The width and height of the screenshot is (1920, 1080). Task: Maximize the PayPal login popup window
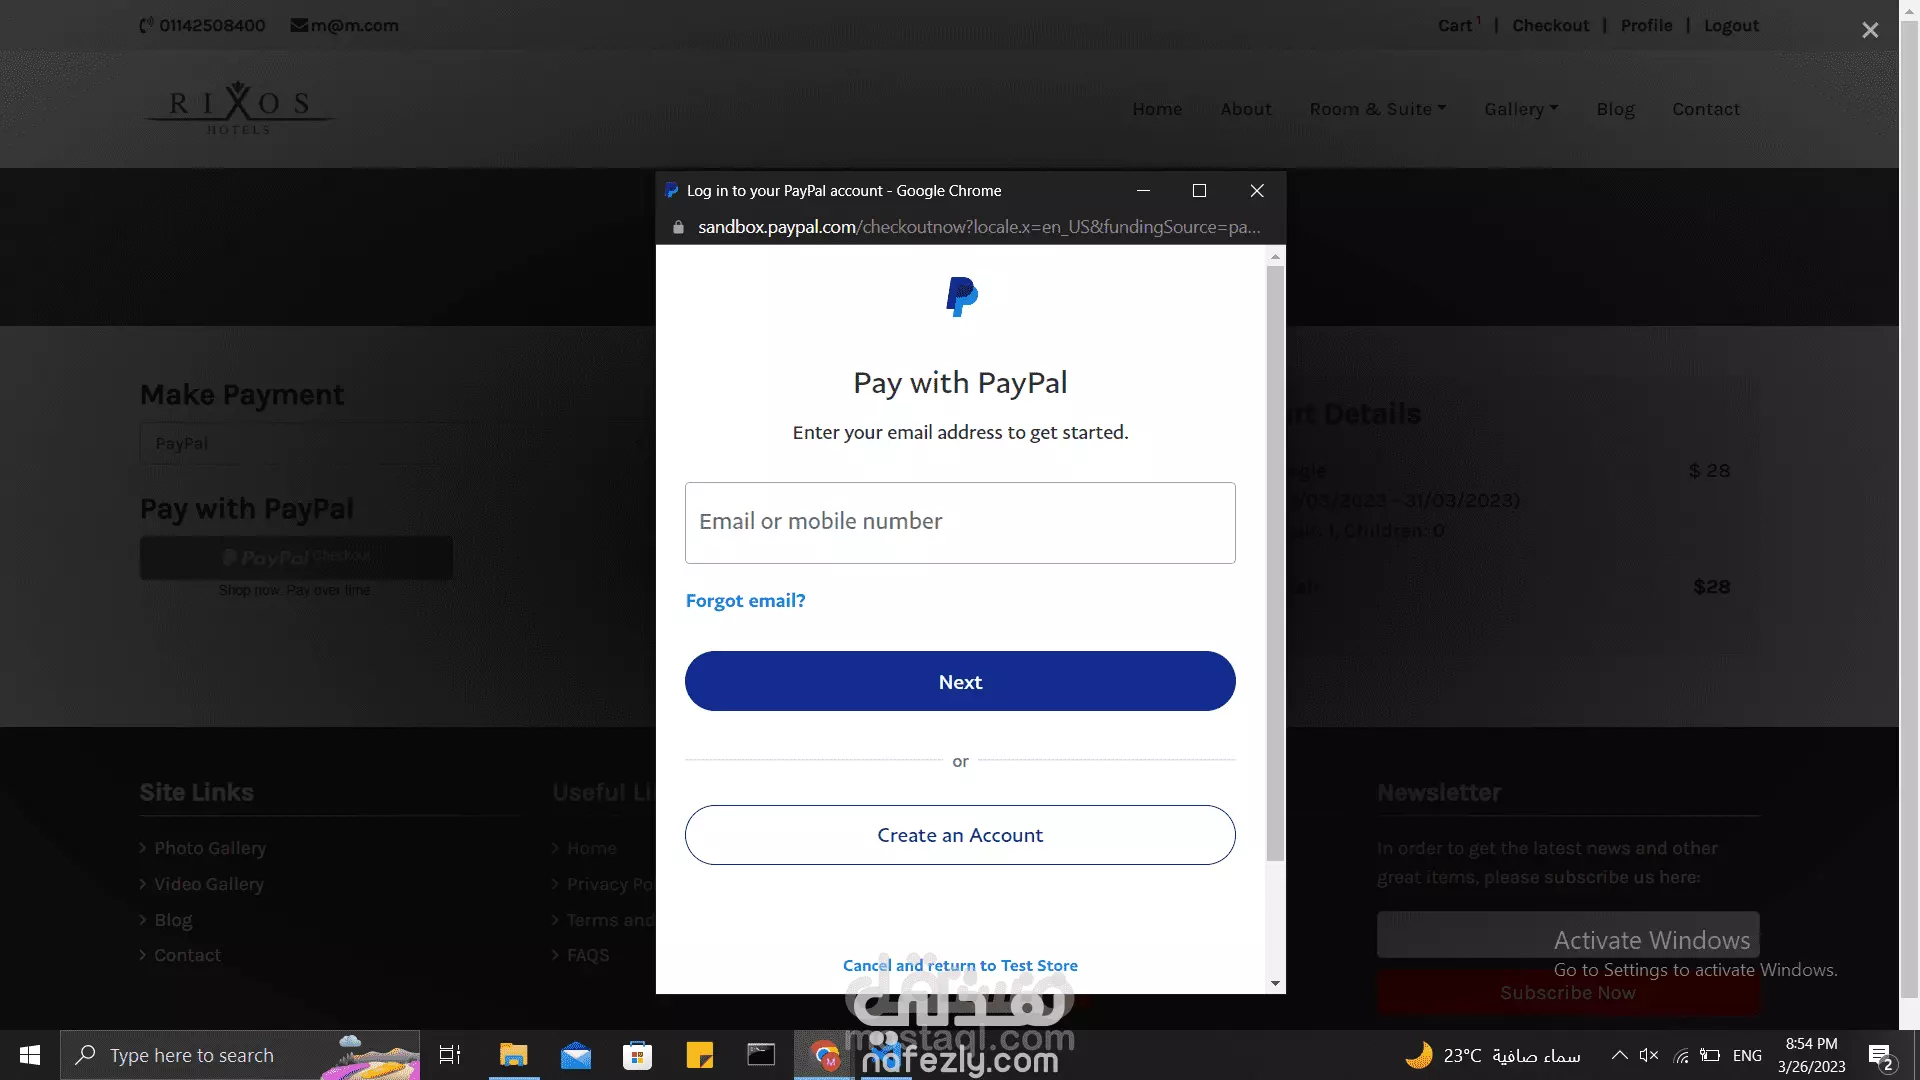point(1199,190)
